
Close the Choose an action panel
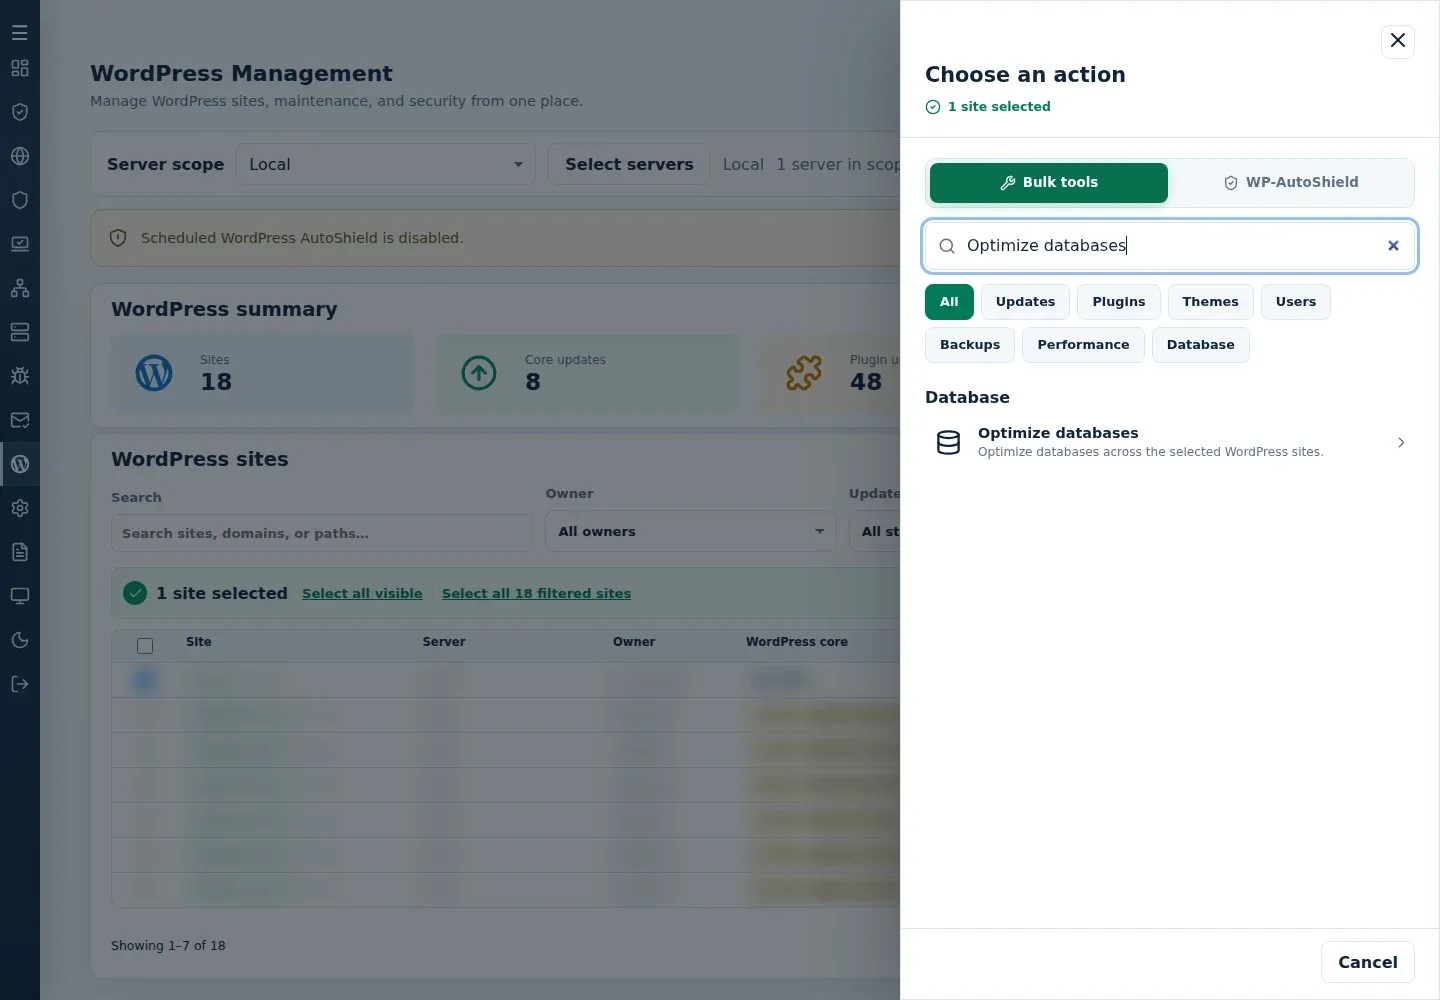[x=1398, y=41]
